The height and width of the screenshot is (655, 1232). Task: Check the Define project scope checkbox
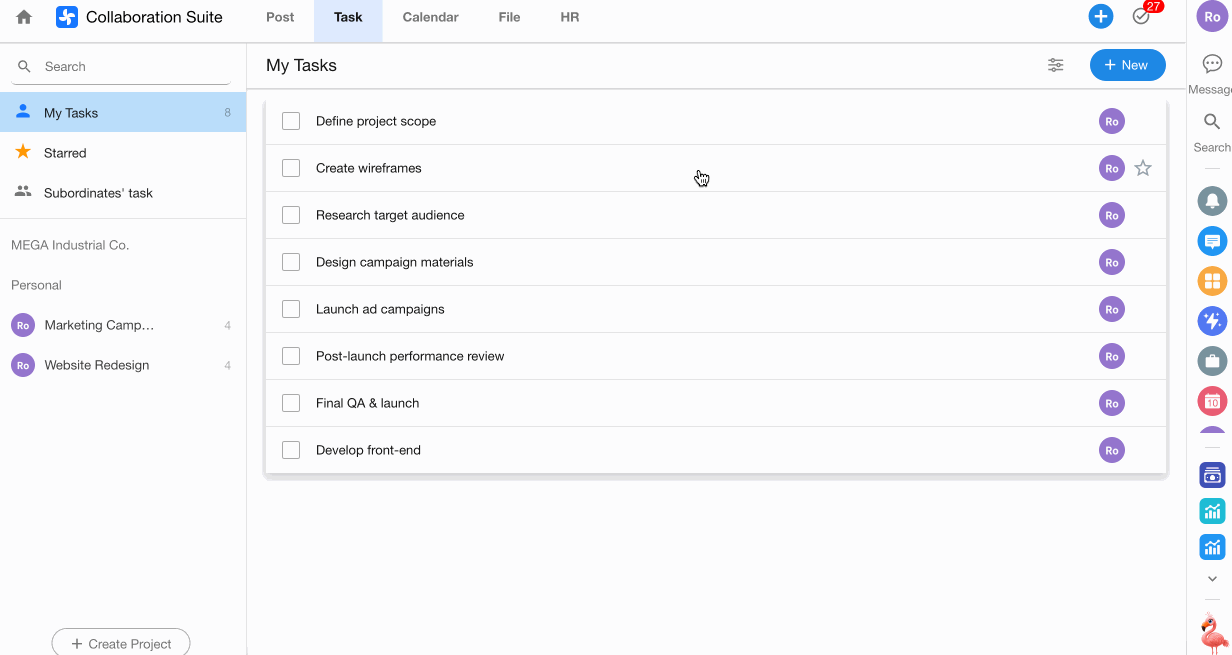291,121
